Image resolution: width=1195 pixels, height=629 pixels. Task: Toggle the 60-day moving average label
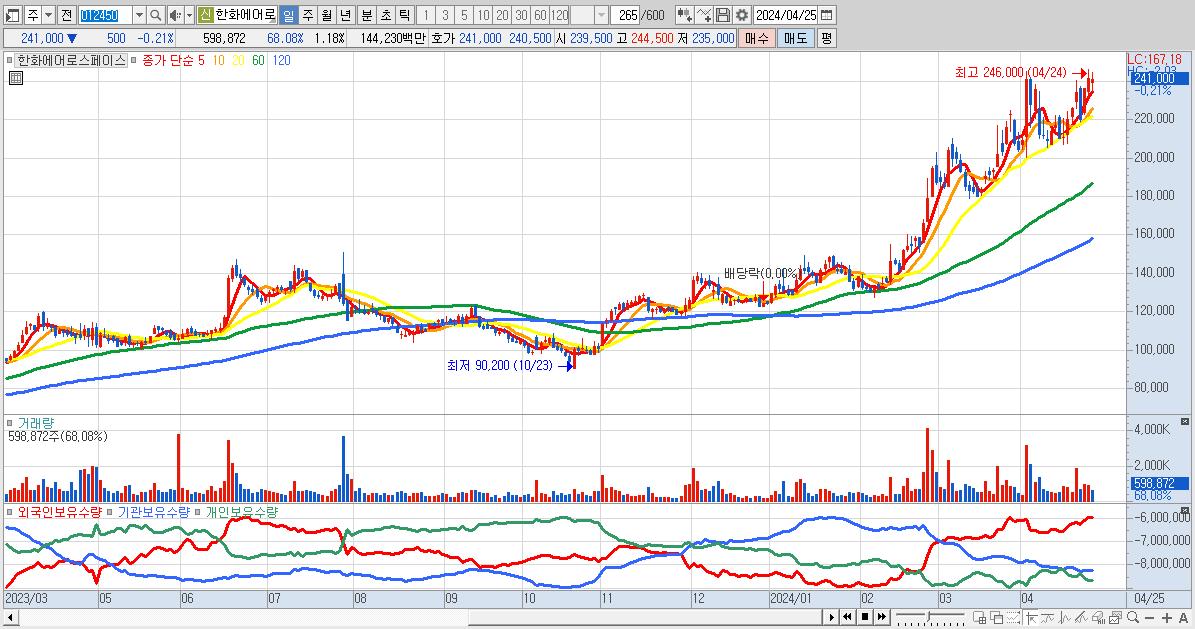(258, 60)
